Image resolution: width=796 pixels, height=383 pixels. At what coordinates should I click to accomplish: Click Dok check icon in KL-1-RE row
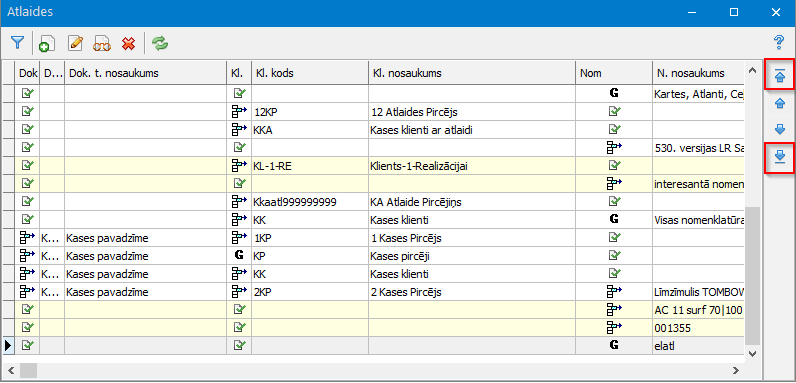tap(28, 165)
